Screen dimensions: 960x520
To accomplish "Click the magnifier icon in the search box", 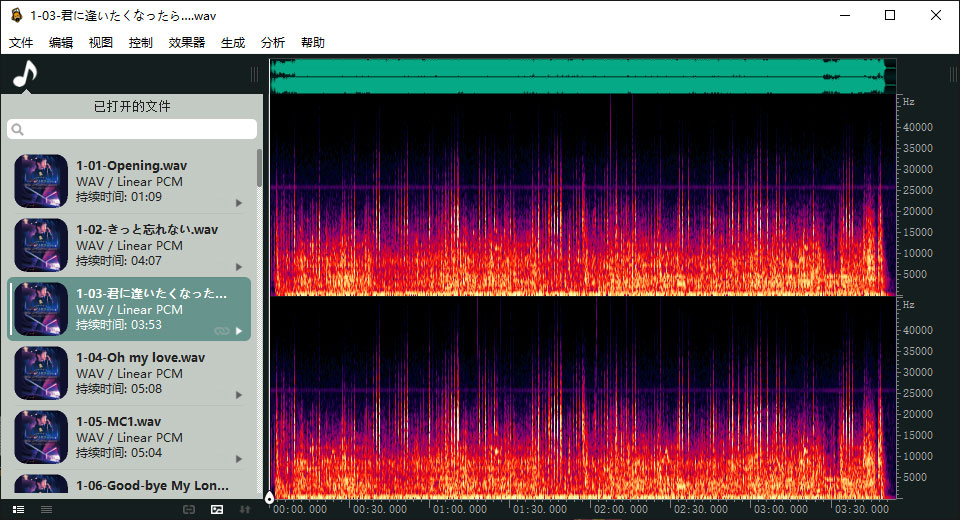I will pos(18,129).
